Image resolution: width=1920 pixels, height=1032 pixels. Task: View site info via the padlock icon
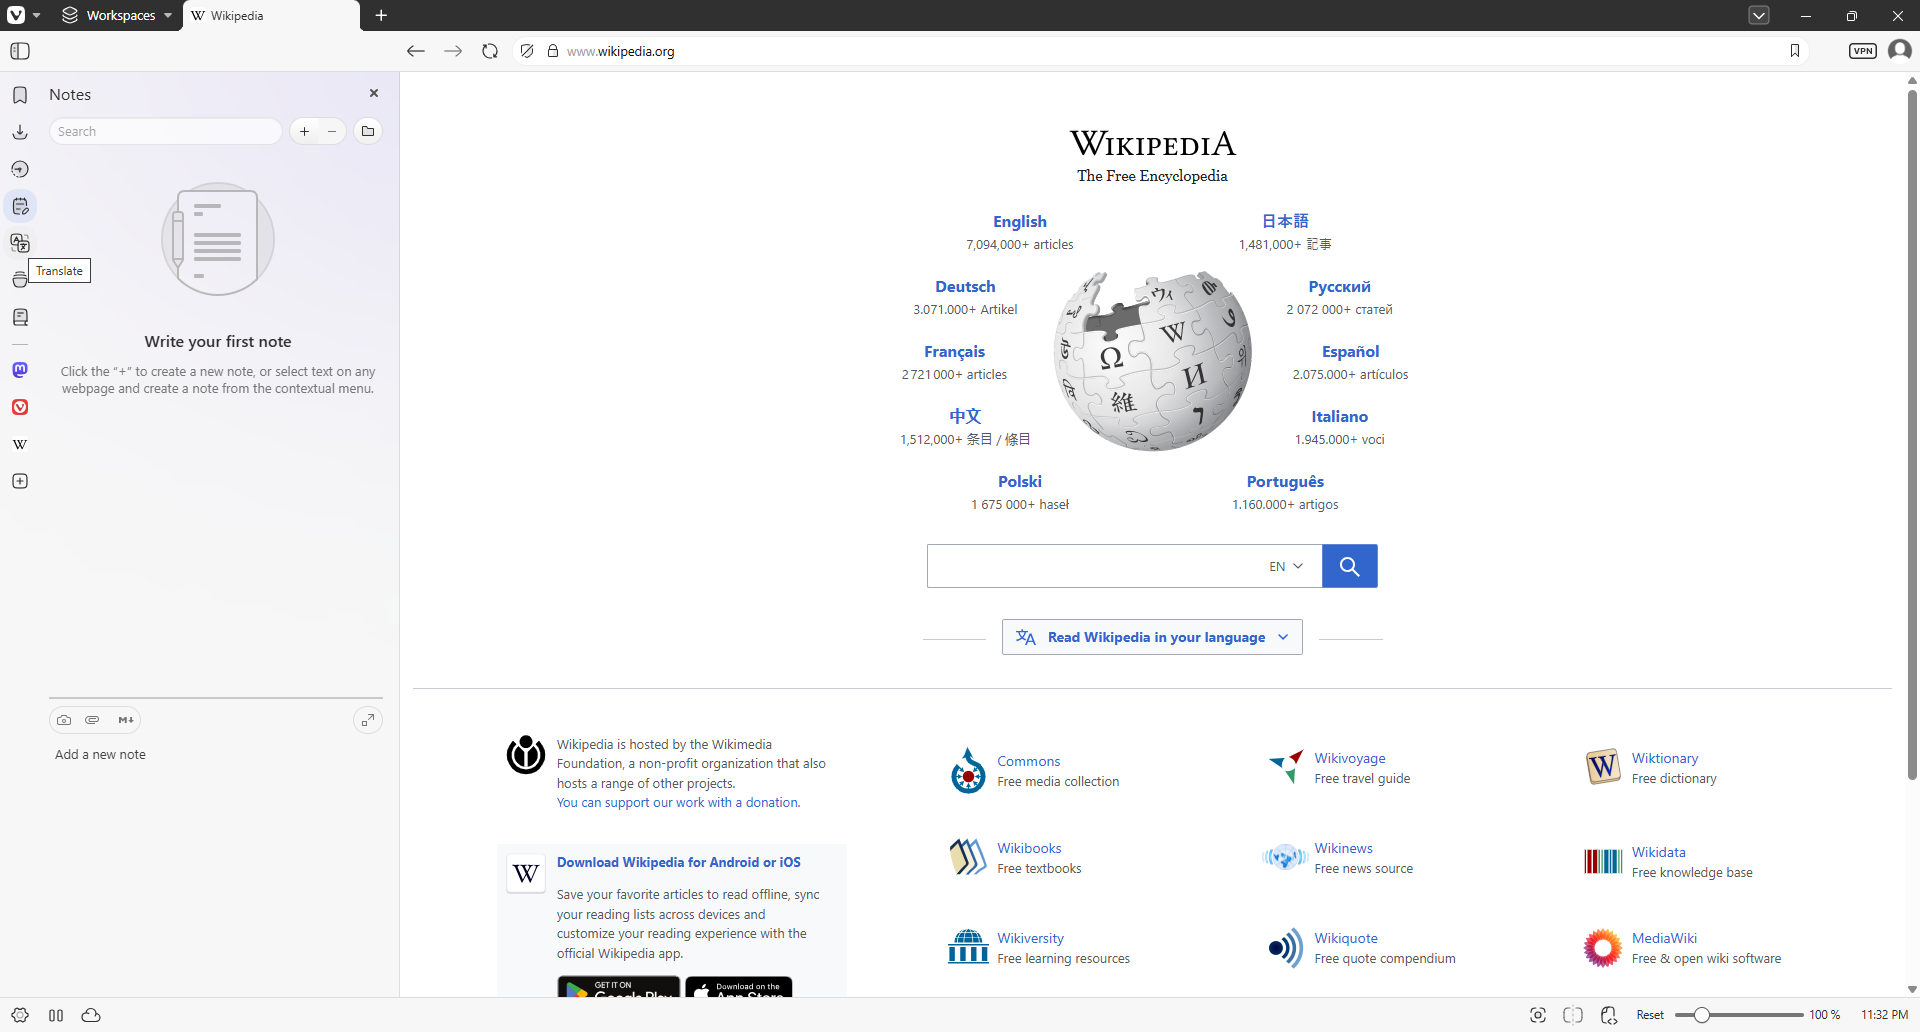[x=553, y=51]
